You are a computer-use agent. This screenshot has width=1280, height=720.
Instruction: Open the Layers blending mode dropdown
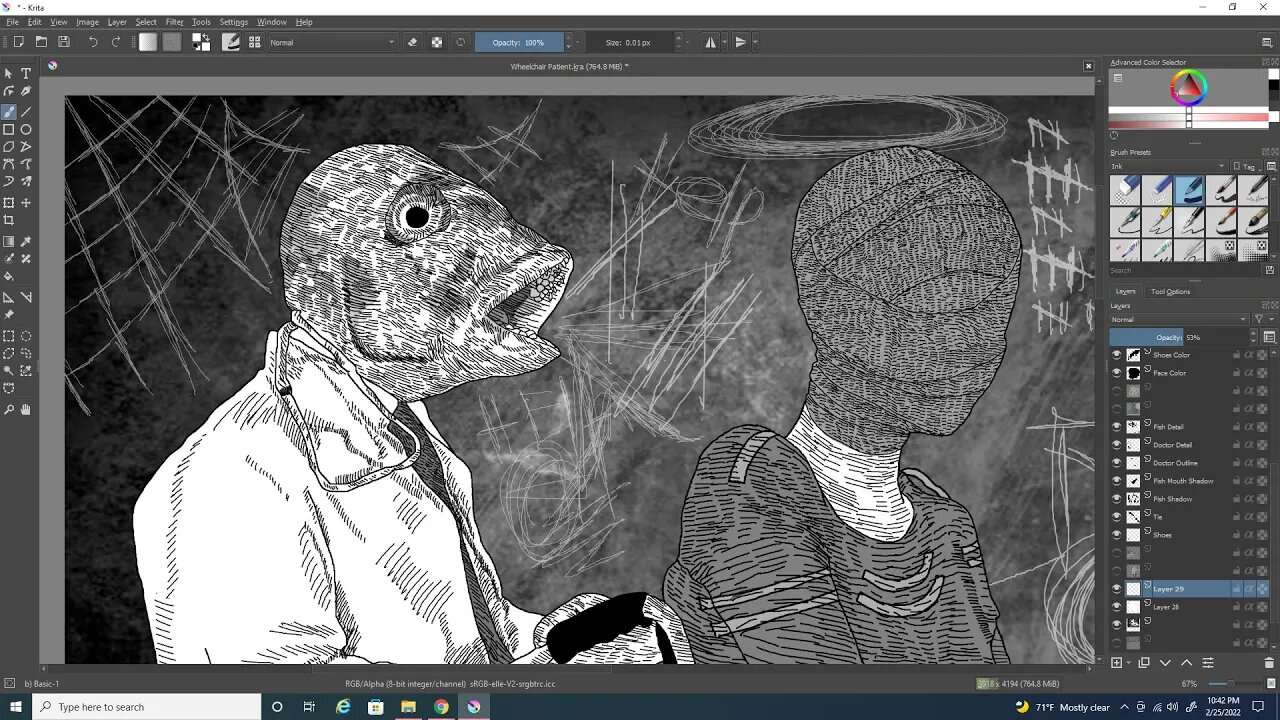[1179, 319]
